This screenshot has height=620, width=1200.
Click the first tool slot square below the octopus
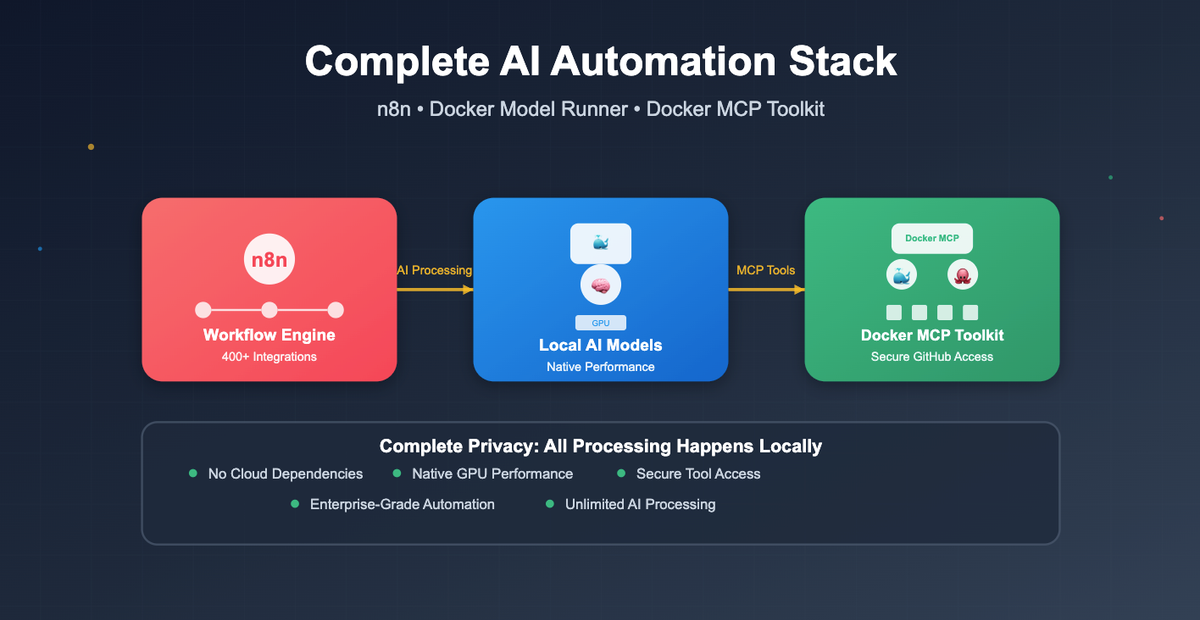pos(893,311)
